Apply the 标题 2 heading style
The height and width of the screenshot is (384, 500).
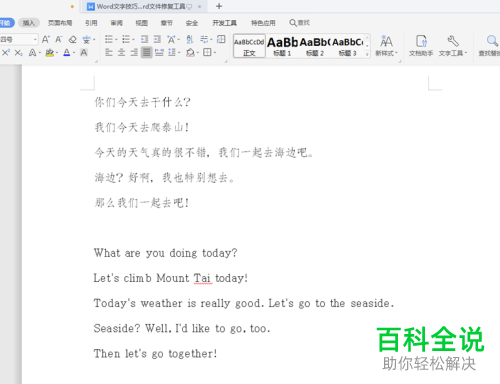[x=315, y=46]
